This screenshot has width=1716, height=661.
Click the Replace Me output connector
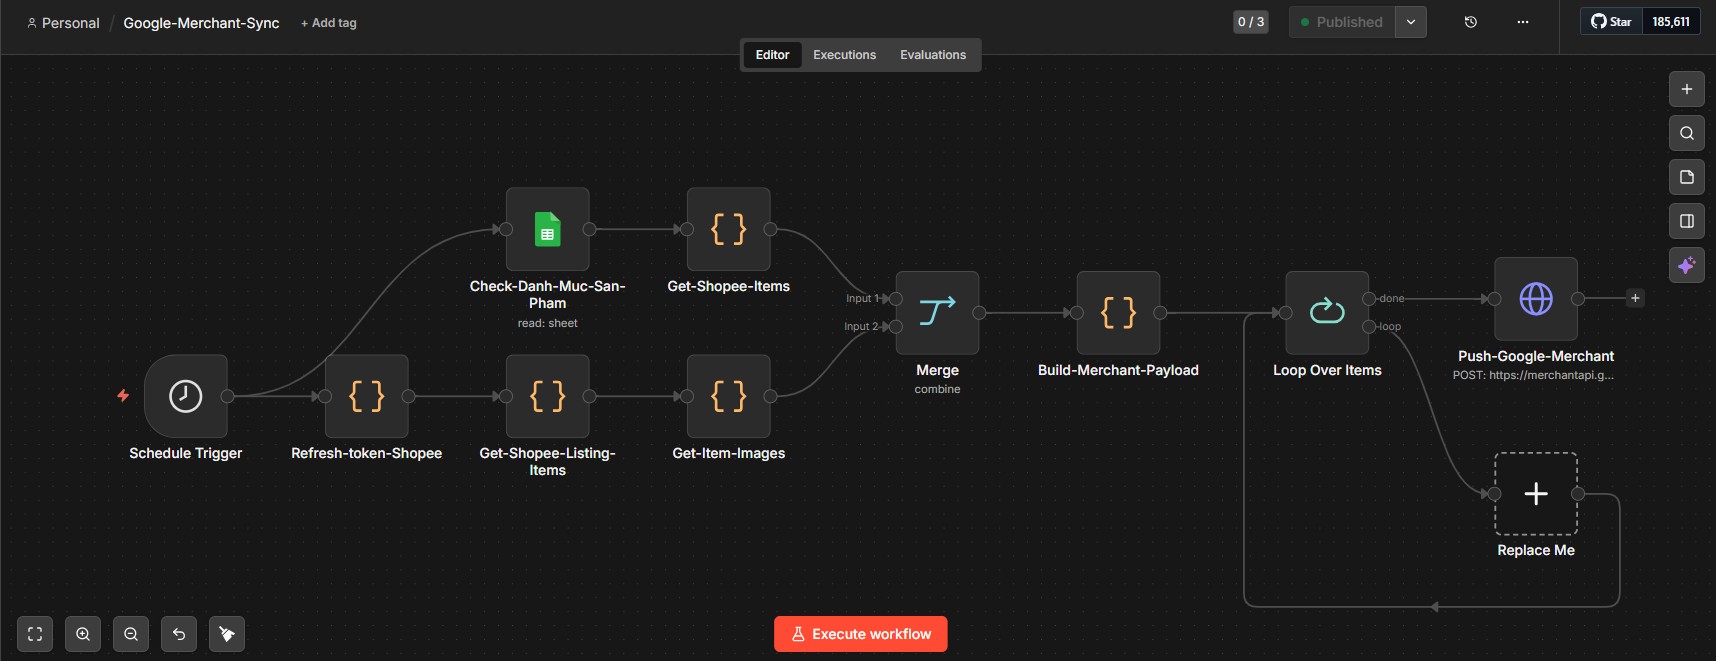[1578, 494]
